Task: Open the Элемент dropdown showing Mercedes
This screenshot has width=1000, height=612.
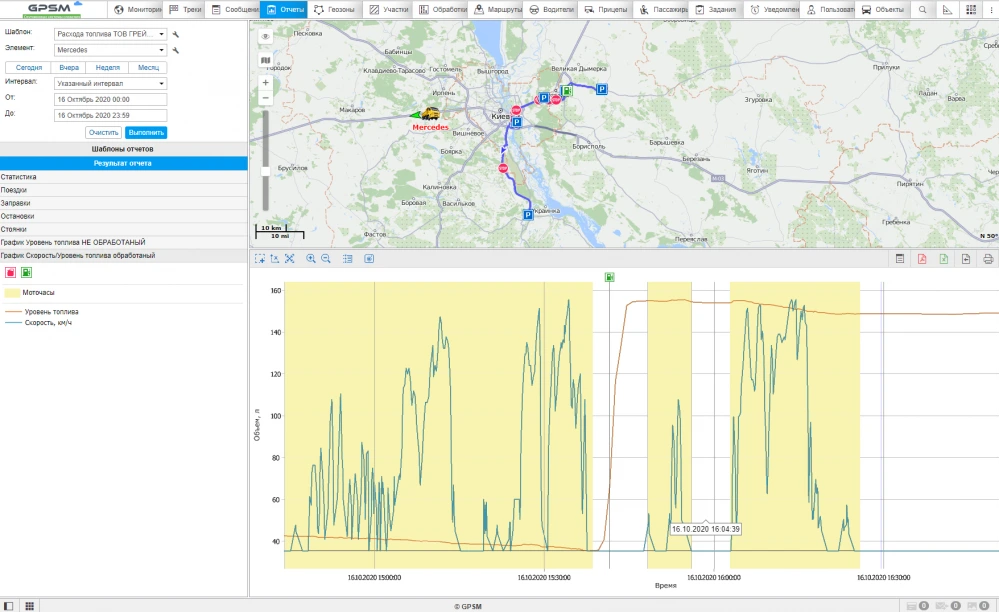Action: coord(110,49)
